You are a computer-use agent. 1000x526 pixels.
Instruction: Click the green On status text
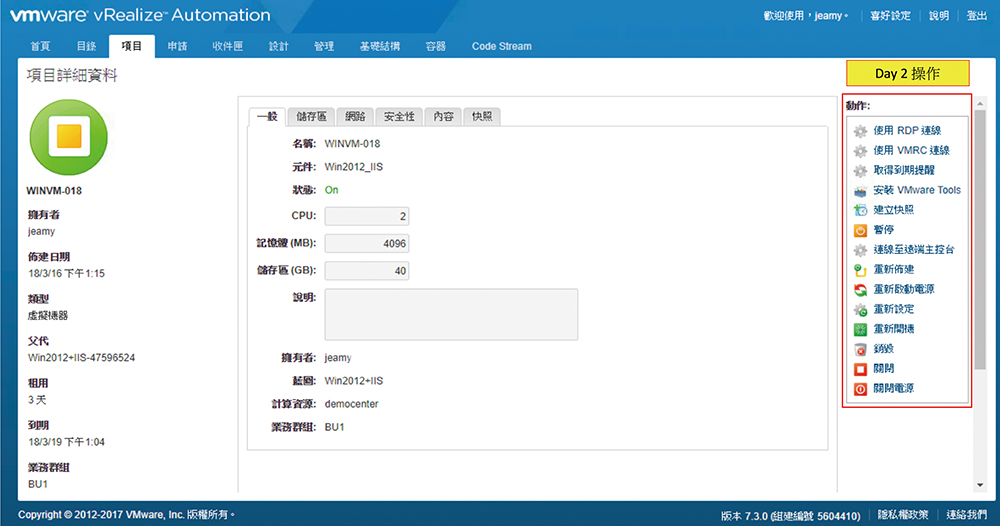pos(332,190)
